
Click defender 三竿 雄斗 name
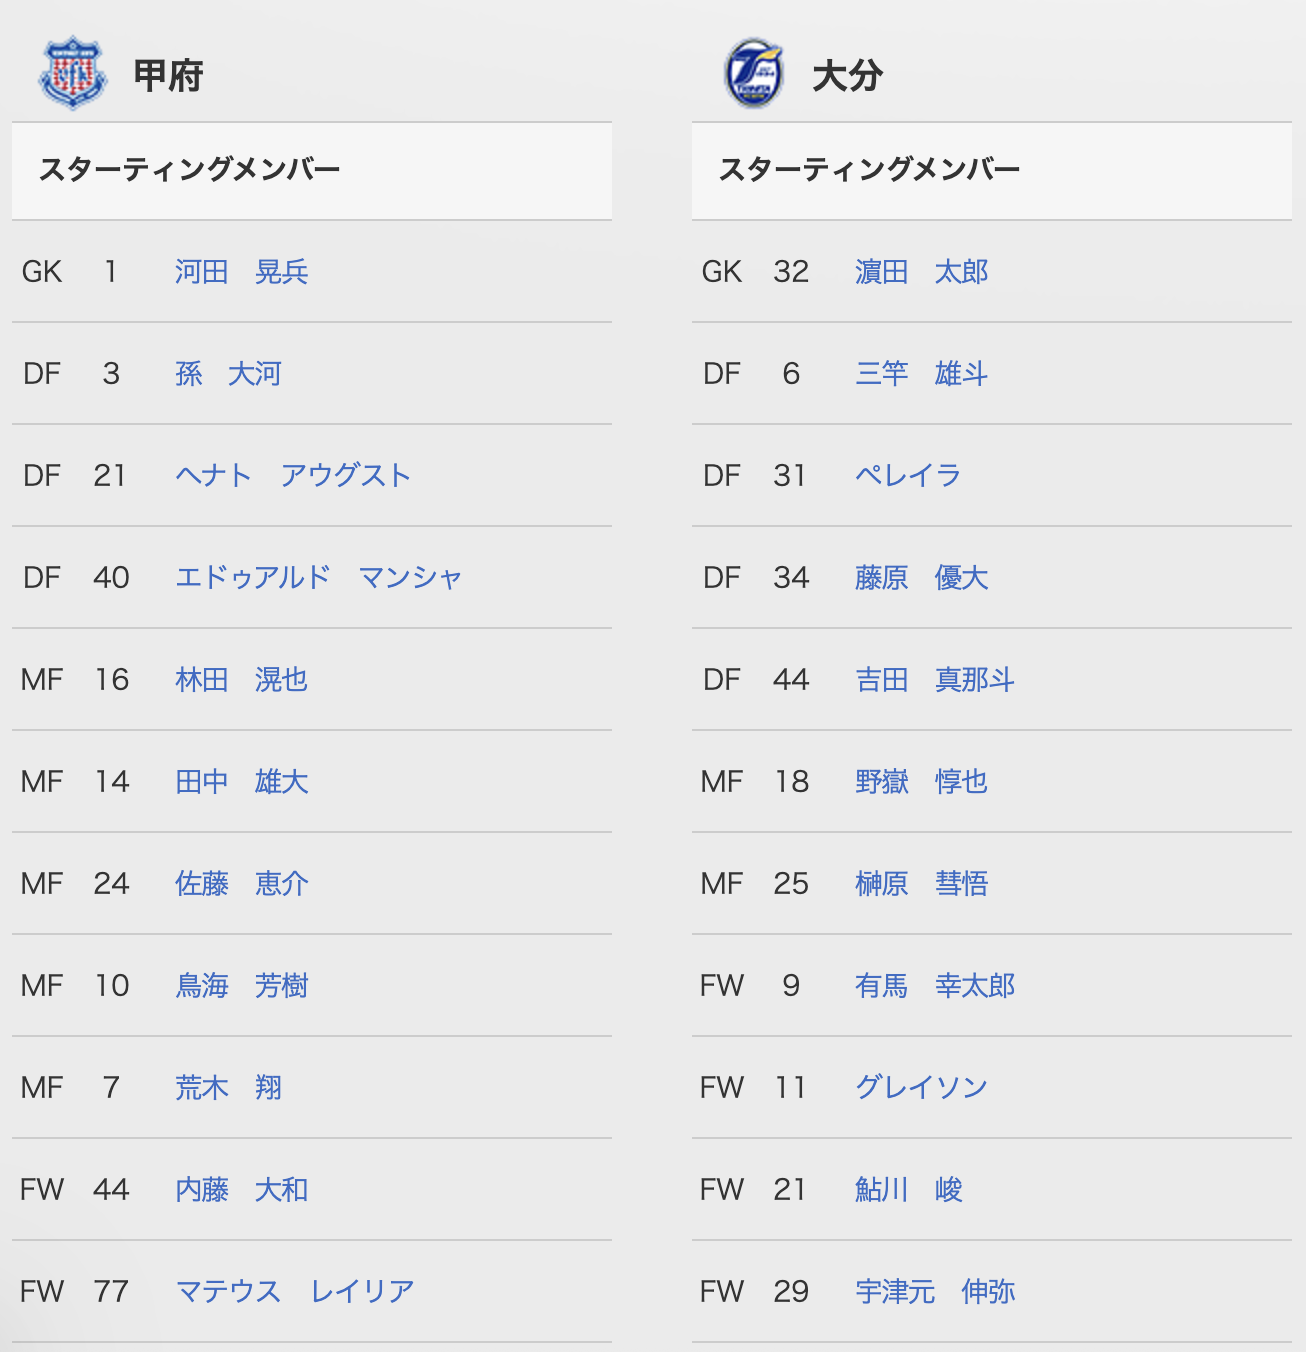click(x=921, y=374)
